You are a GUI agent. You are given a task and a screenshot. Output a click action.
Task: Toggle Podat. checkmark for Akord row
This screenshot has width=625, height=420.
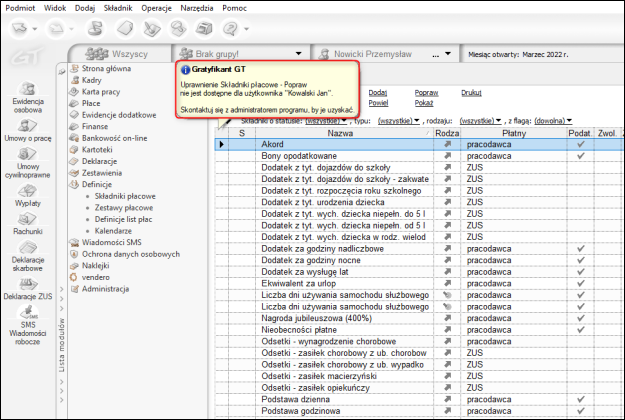(579, 145)
